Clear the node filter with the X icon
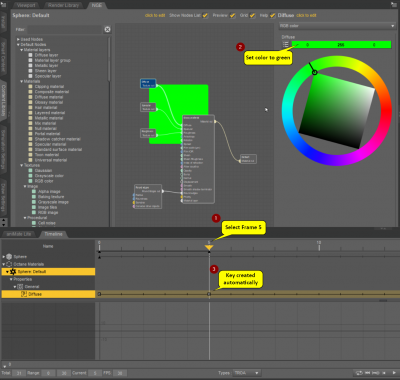Viewport: 400px width, 380px height. click(x=107, y=30)
